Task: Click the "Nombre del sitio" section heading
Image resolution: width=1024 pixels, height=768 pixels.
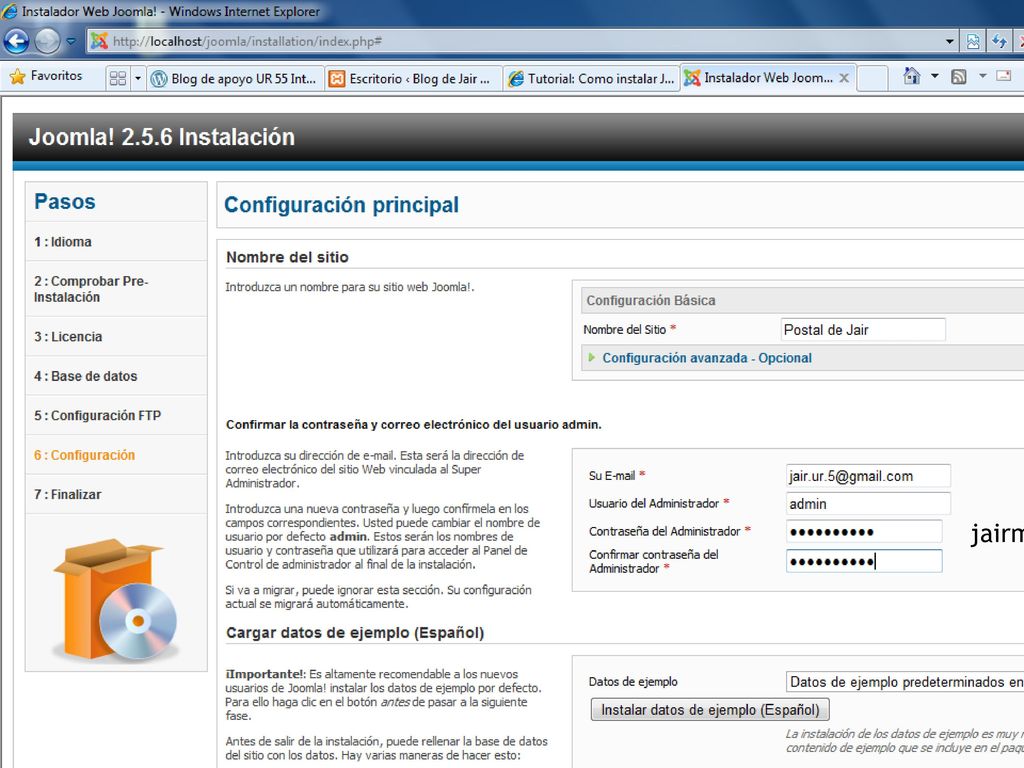Action: (287, 257)
